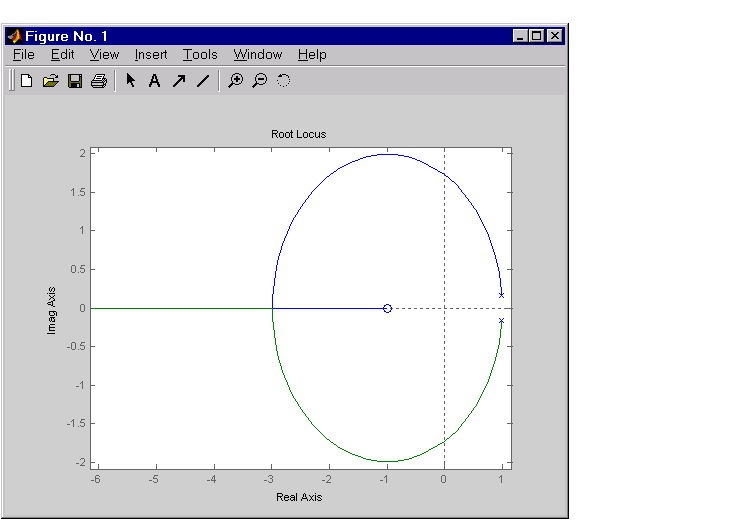The height and width of the screenshot is (523, 750).
Task: Click the Help menu item
Action: pos(312,55)
